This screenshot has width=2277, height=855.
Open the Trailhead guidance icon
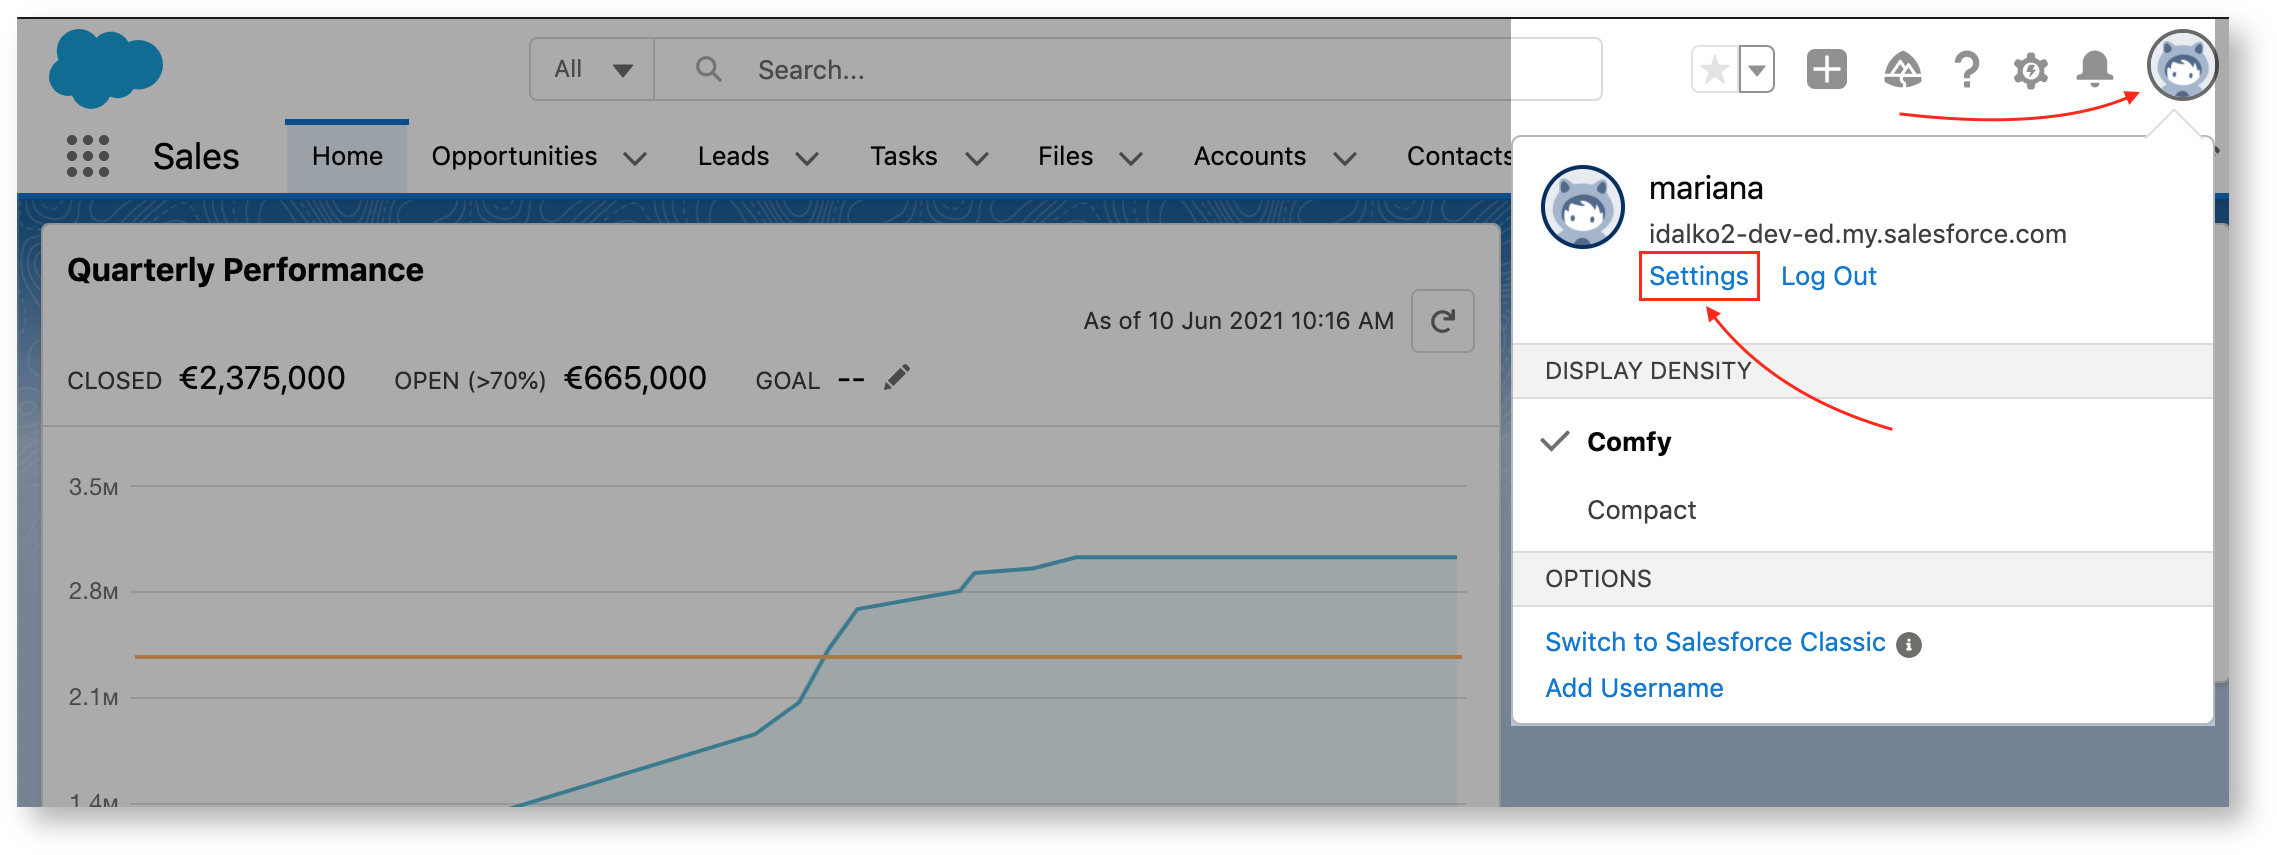coord(1901,70)
